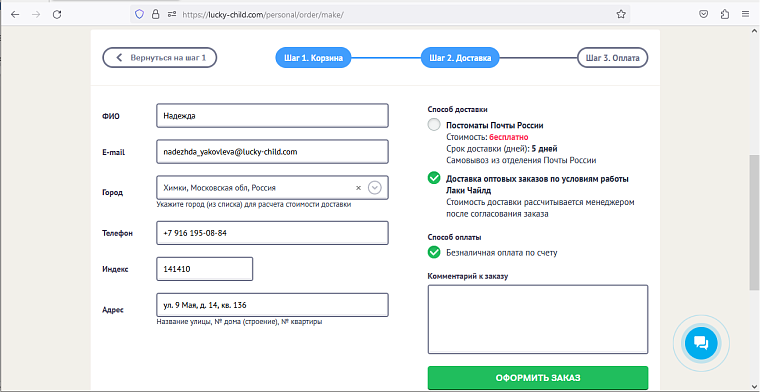Screen dimensions: 760x392
Task: Click the page vertical scrollbar thumb
Action: pos(754,223)
